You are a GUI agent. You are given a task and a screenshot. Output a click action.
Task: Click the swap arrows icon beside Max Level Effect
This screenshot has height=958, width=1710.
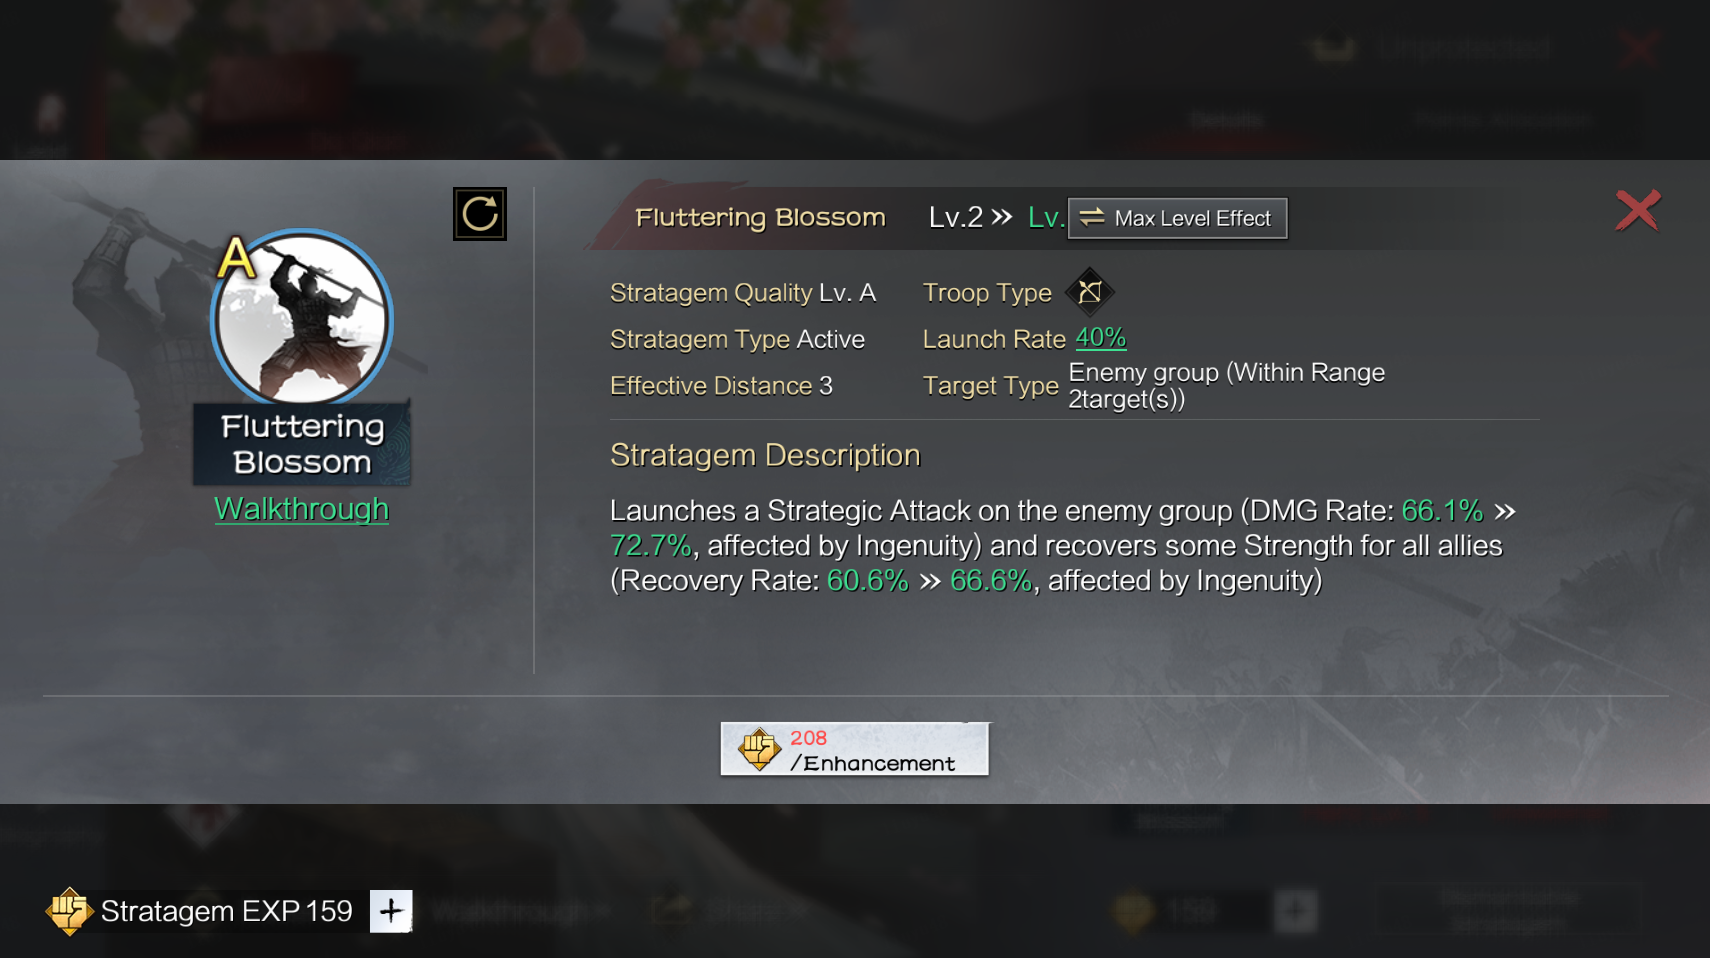[x=1092, y=217]
